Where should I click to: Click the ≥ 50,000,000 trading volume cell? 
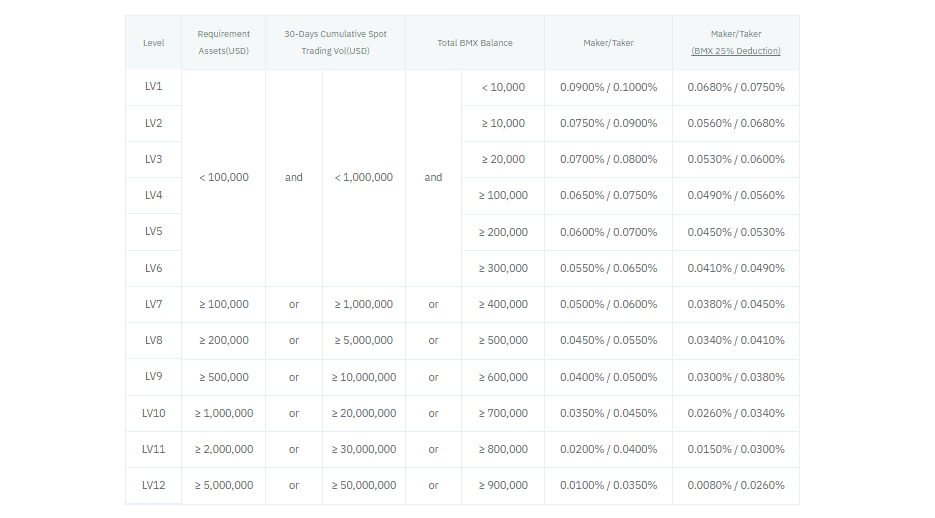[364, 485]
